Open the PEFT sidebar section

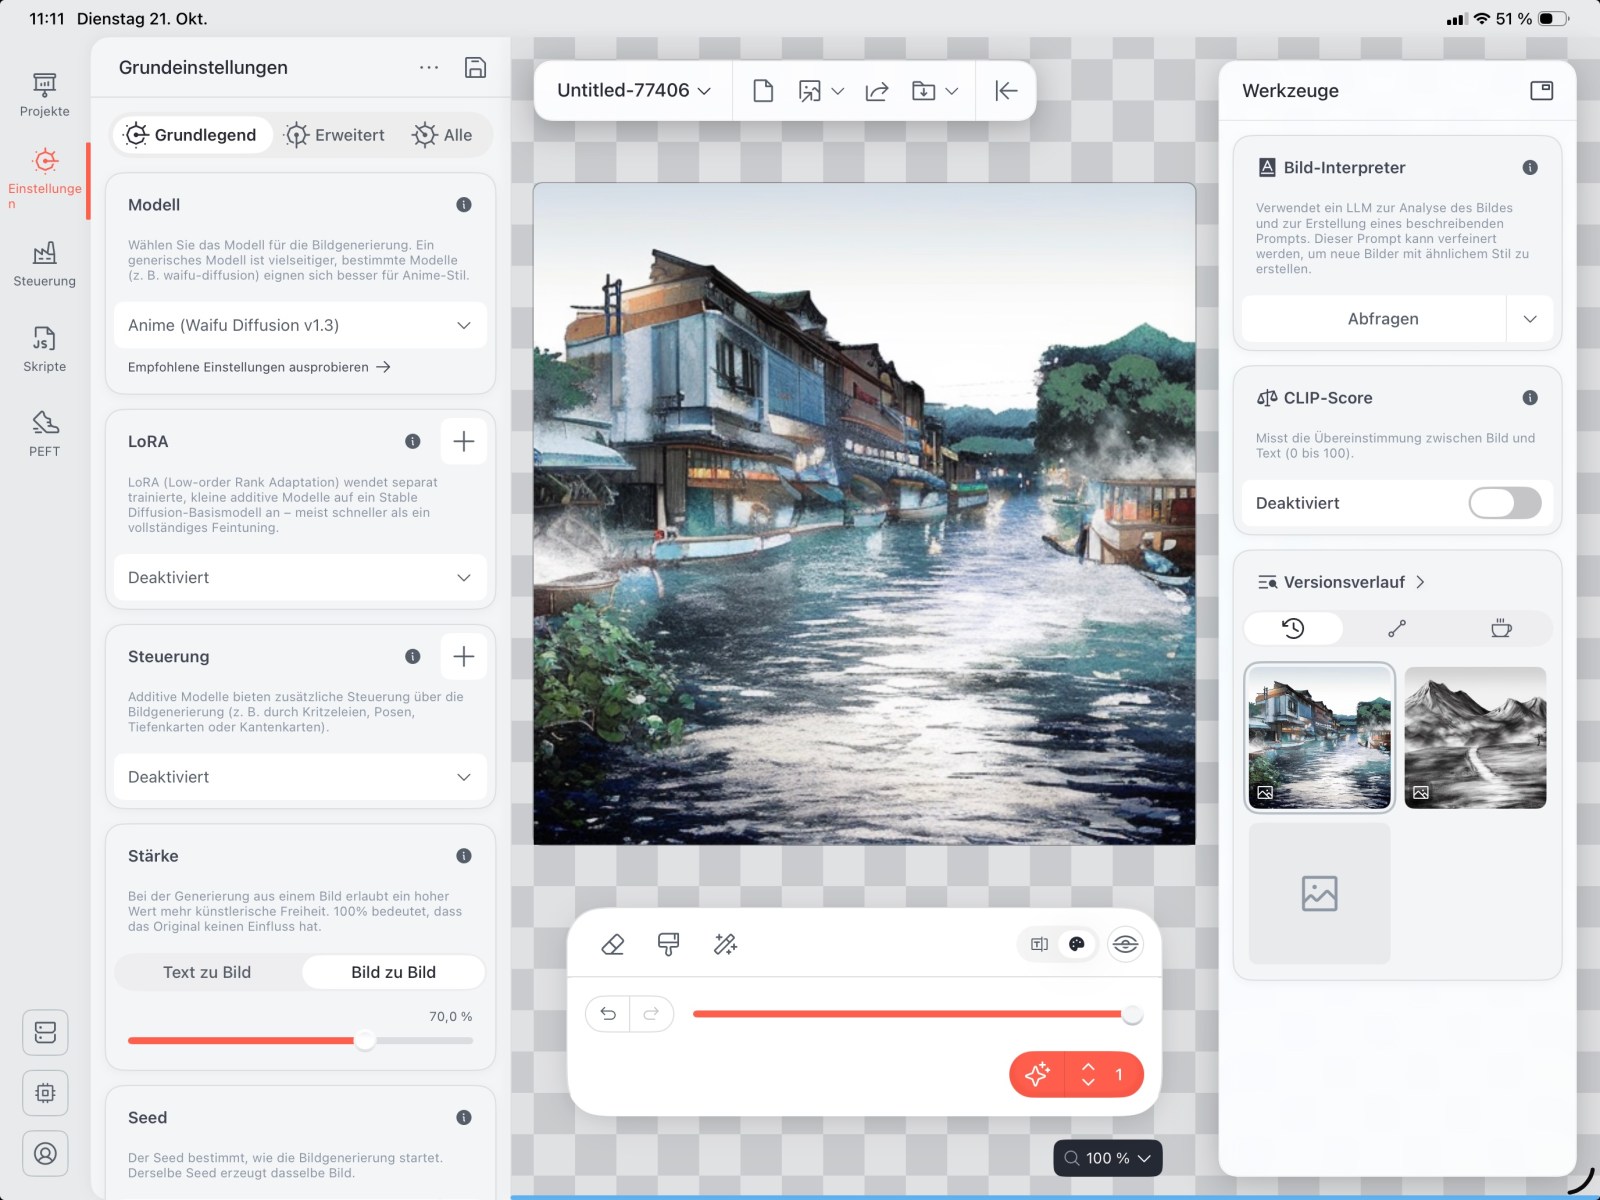pyautogui.click(x=45, y=433)
